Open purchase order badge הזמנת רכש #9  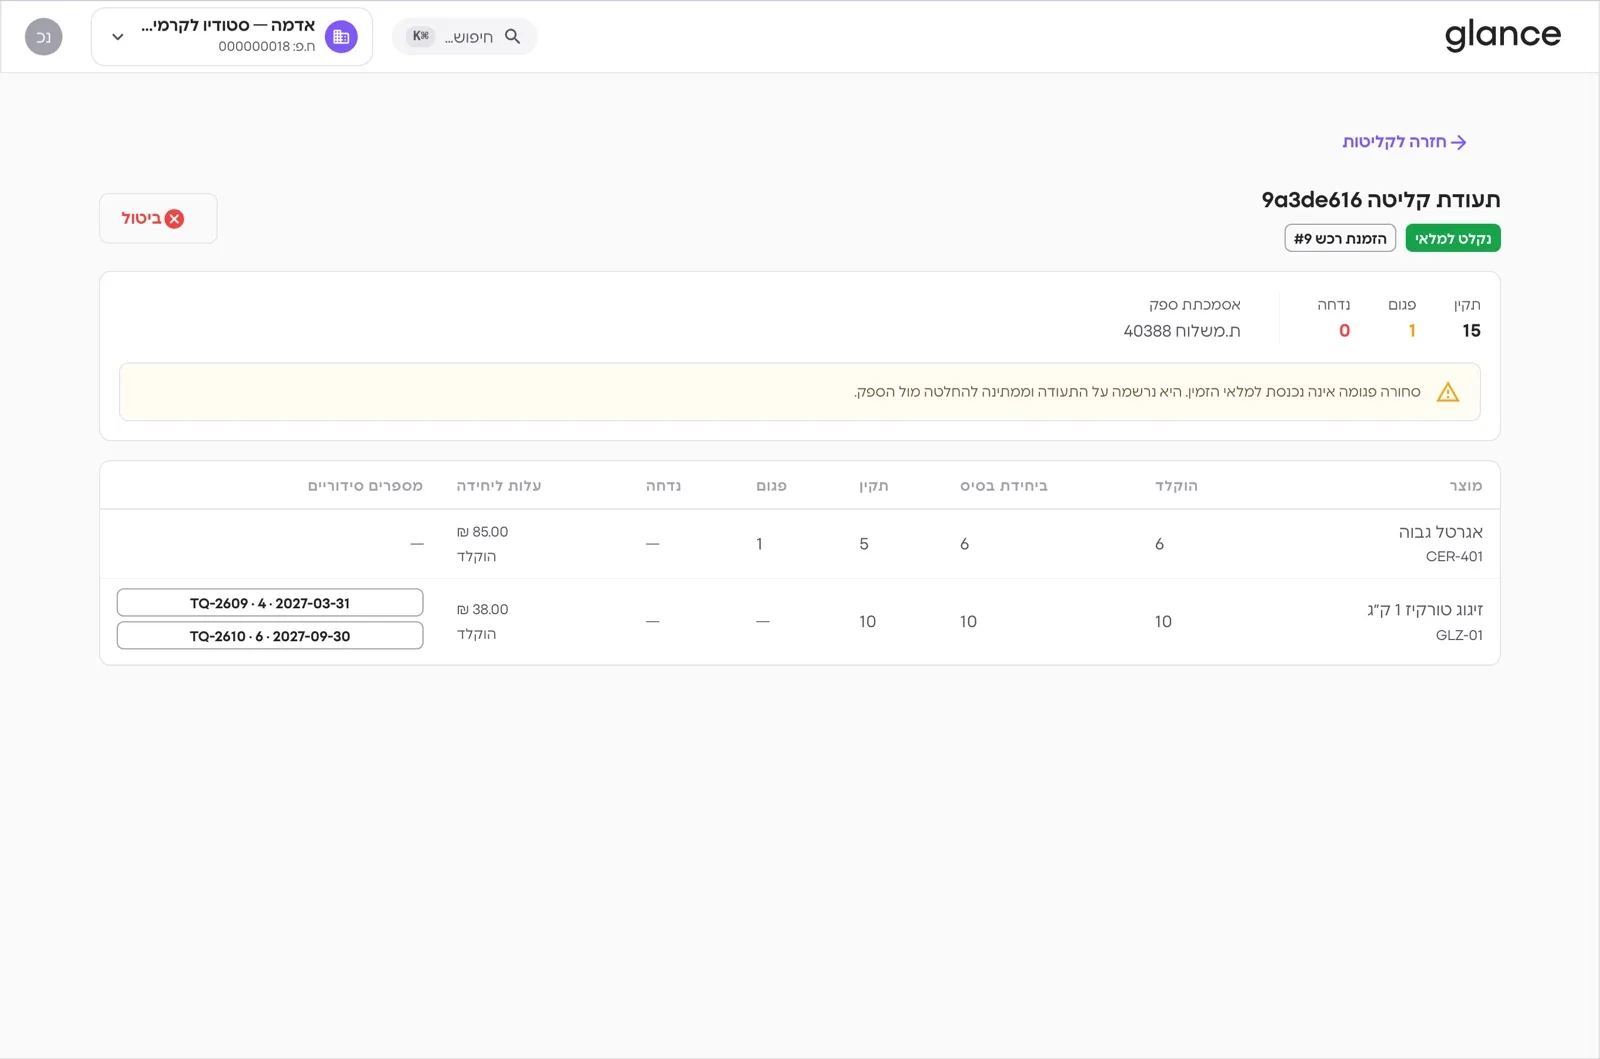tap(1340, 238)
